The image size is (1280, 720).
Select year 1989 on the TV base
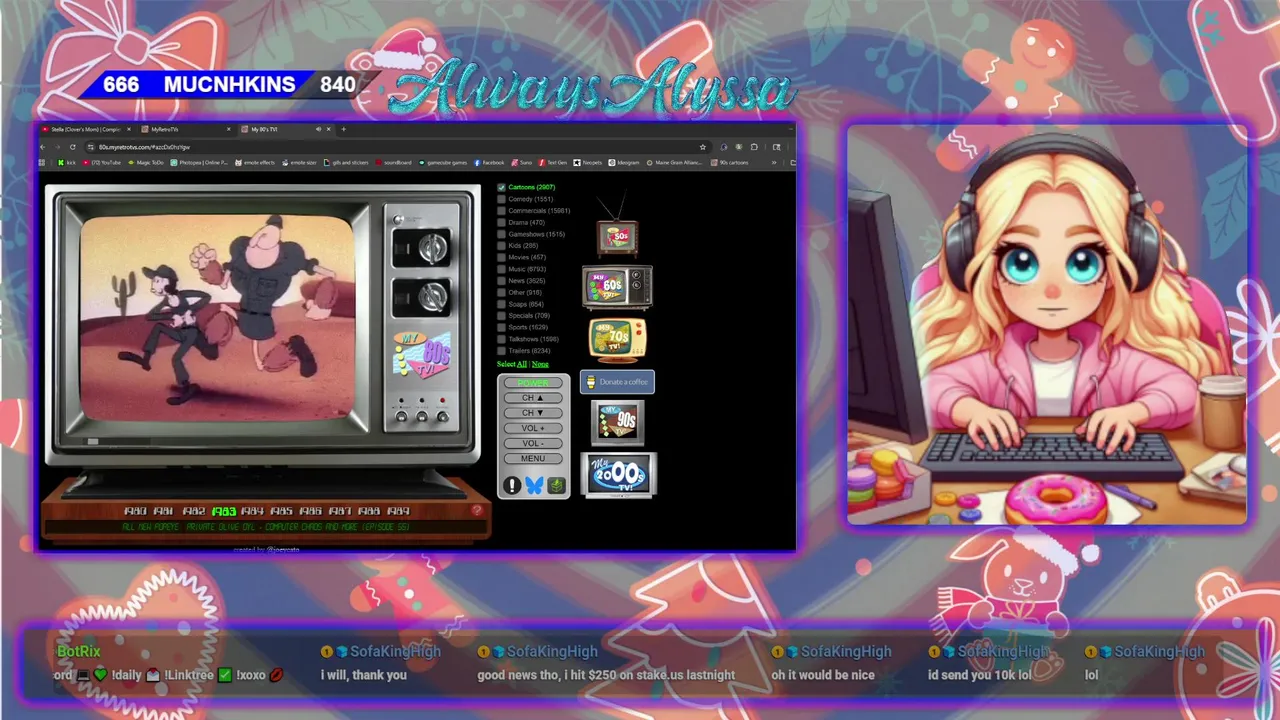coord(398,511)
